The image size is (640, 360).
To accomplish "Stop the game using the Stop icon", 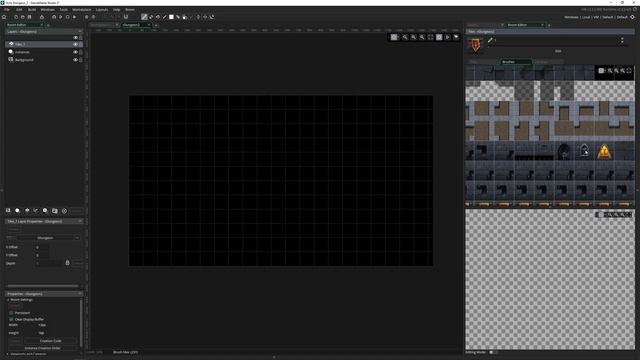I will [x=68, y=17].
